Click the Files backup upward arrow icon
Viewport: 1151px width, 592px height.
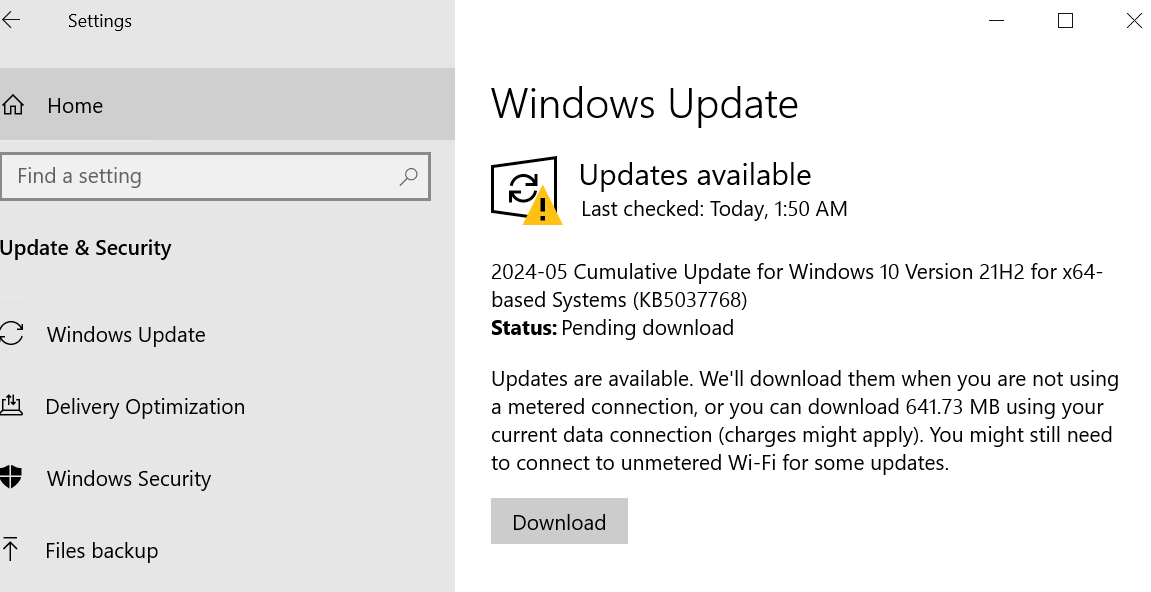tap(10, 549)
